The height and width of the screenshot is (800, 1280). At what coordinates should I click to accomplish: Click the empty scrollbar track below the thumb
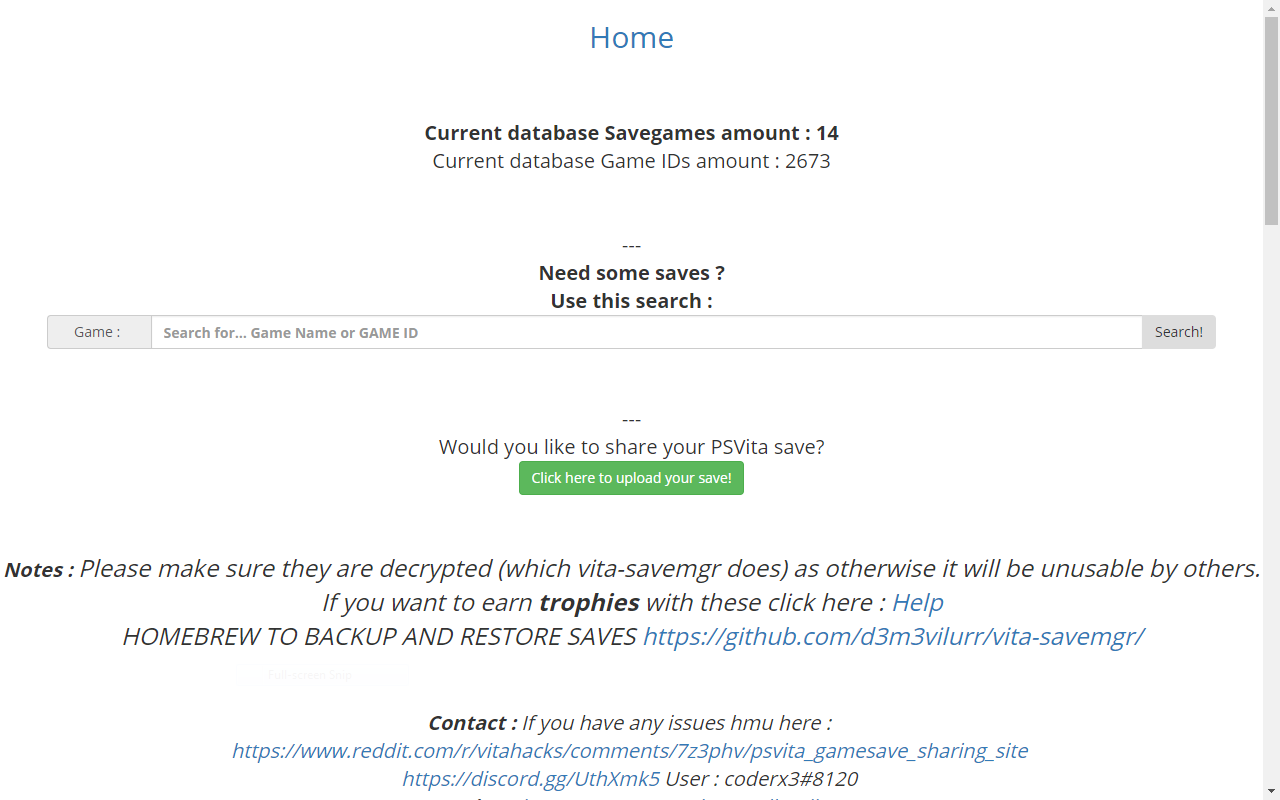click(1271, 500)
